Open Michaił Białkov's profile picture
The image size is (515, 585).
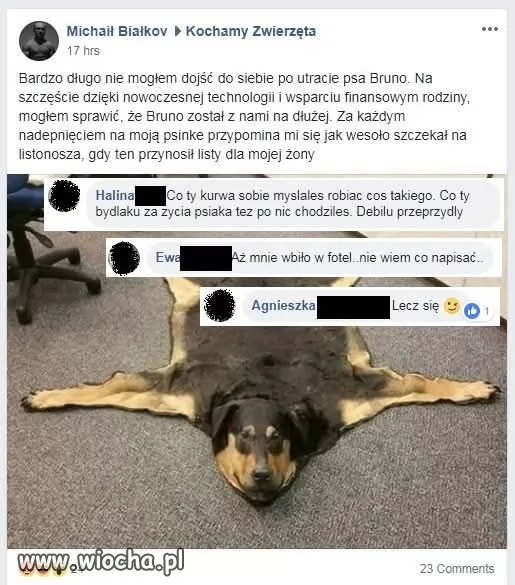click(x=39, y=41)
